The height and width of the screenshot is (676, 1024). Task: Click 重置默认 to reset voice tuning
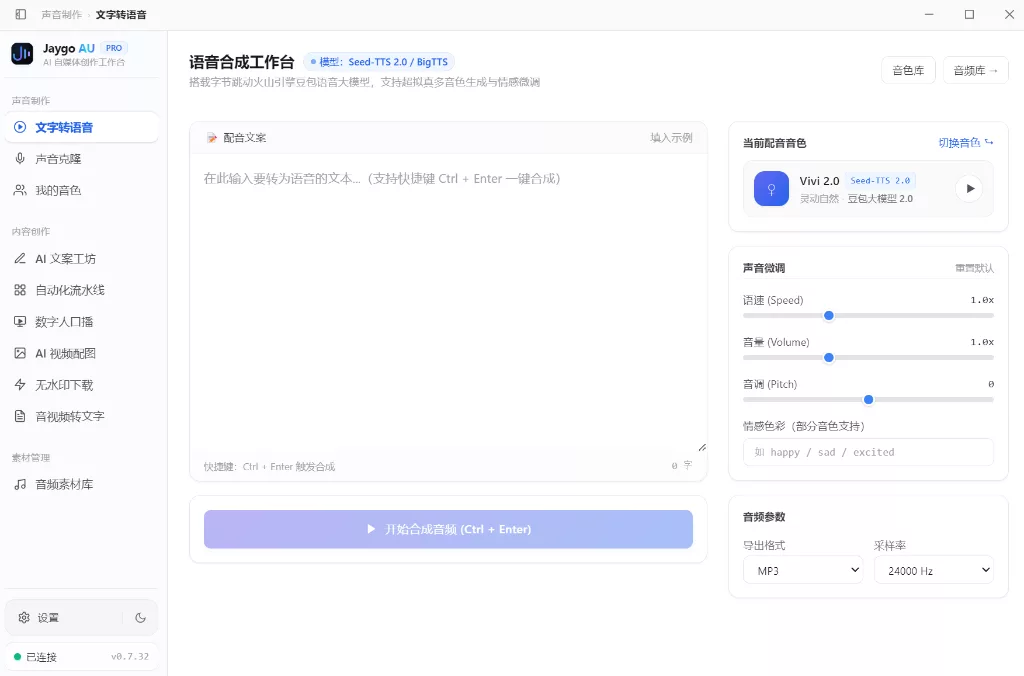[x=974, y=268]
